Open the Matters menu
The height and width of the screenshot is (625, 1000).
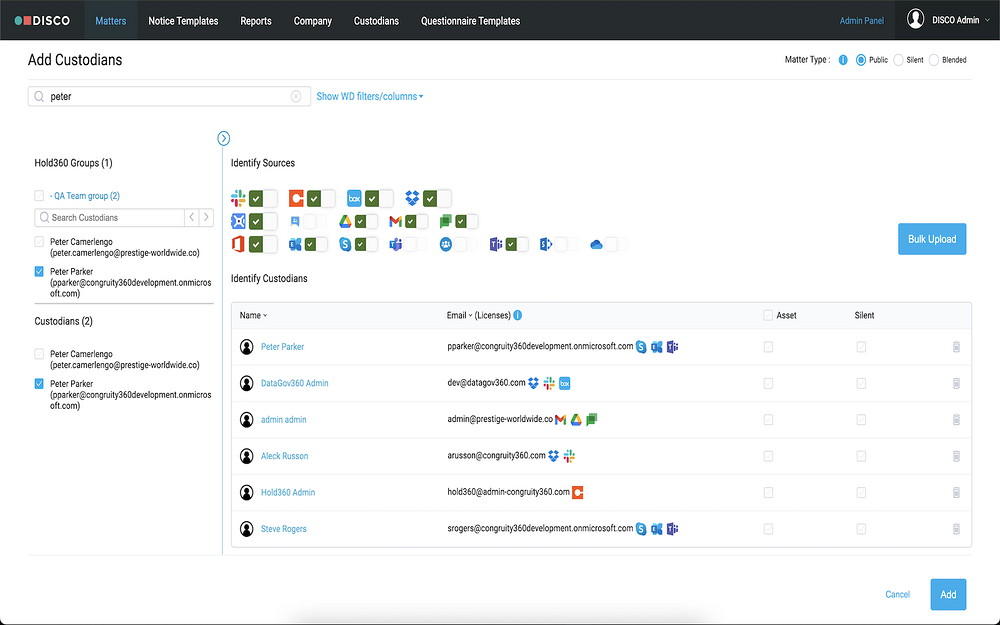(x=110, y=20)
